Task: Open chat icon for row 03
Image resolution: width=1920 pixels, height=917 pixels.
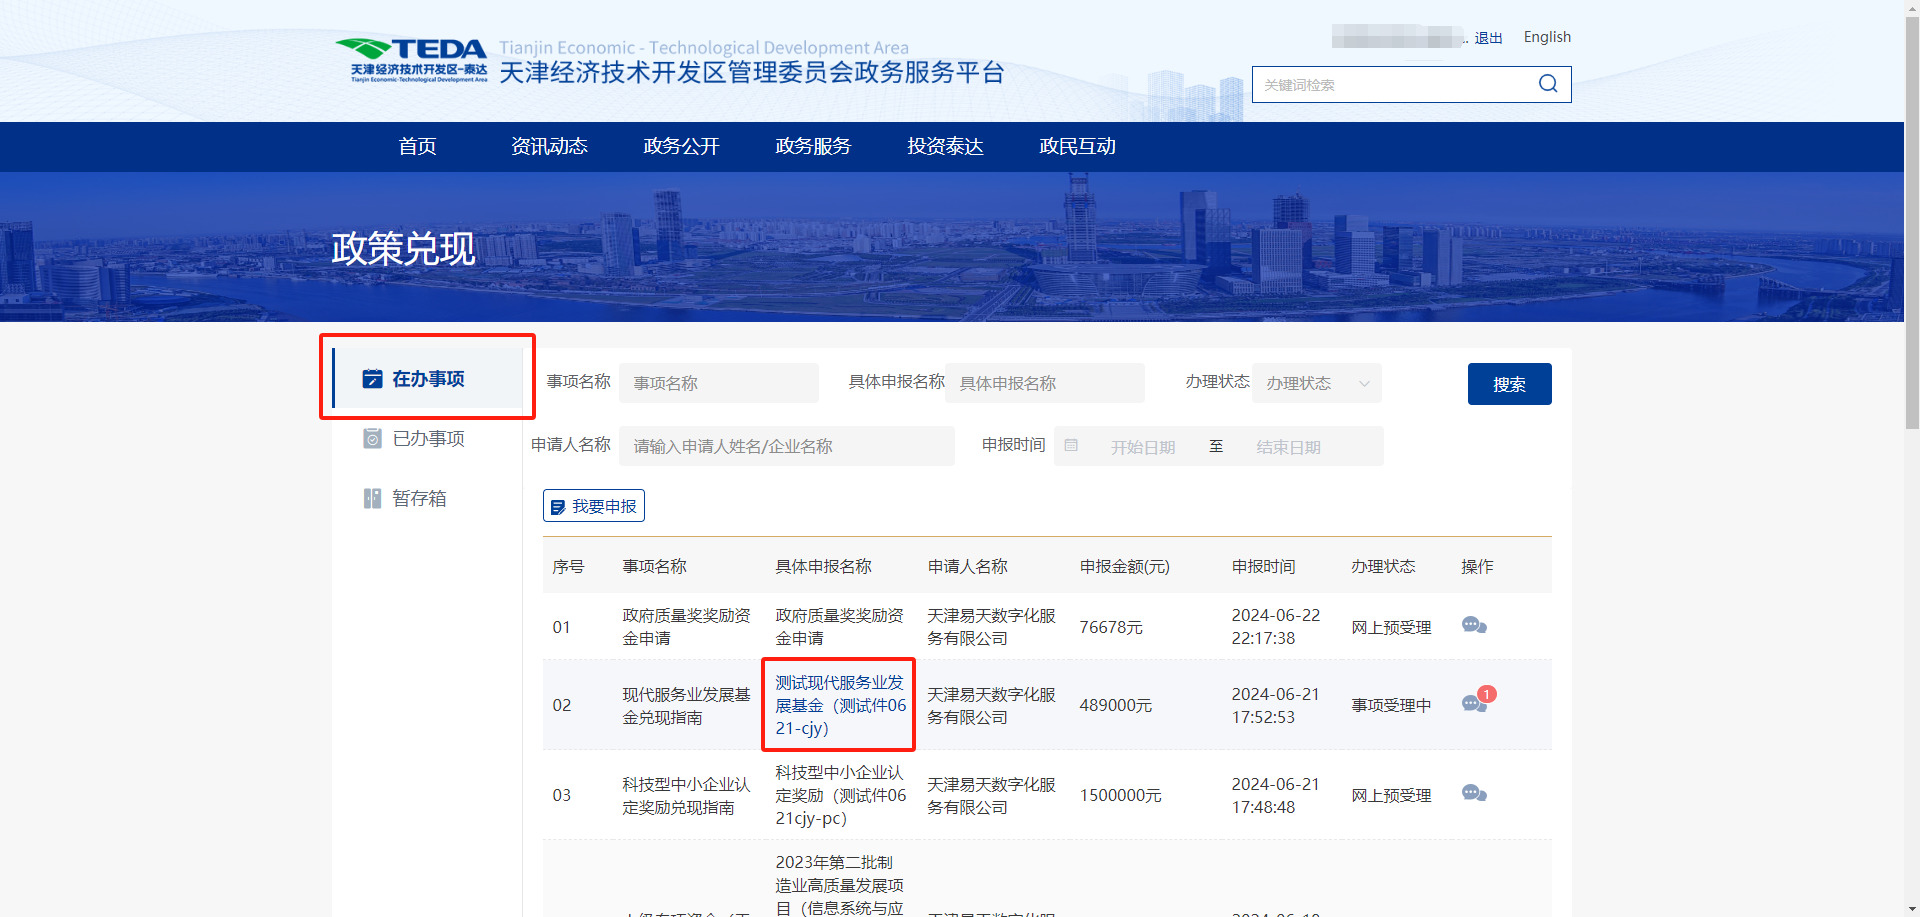Action: click(x=1474, y=794)
